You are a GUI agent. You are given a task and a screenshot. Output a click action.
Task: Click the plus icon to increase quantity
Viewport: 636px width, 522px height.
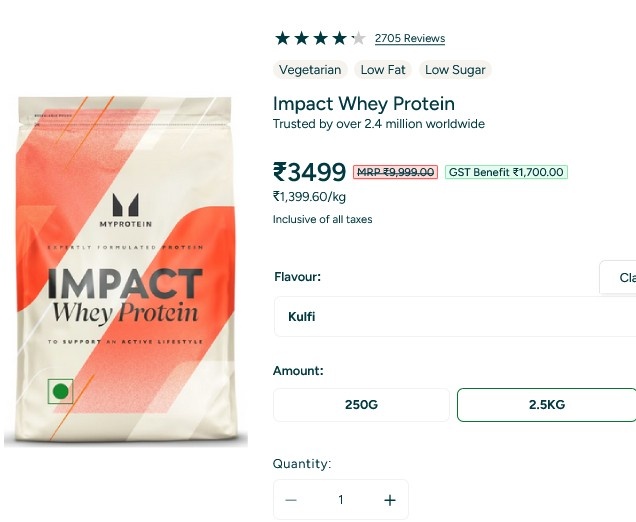click(390, 500)
